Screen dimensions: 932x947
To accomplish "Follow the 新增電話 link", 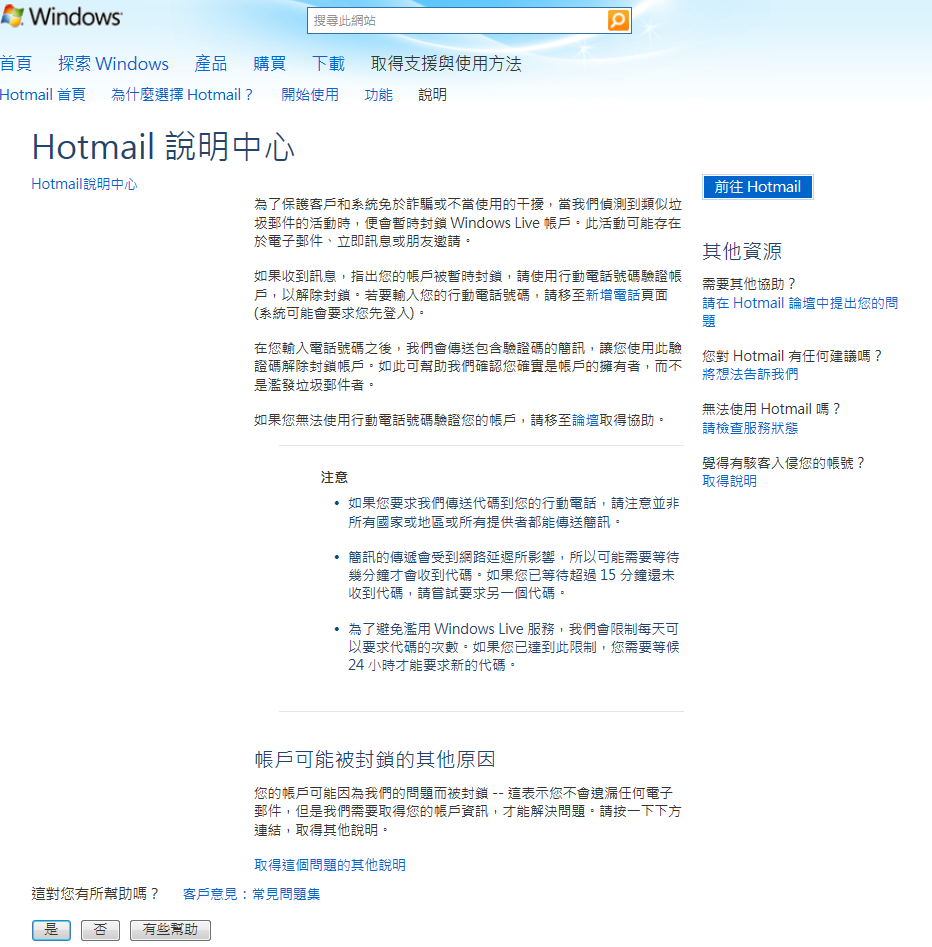I will 612,295.
